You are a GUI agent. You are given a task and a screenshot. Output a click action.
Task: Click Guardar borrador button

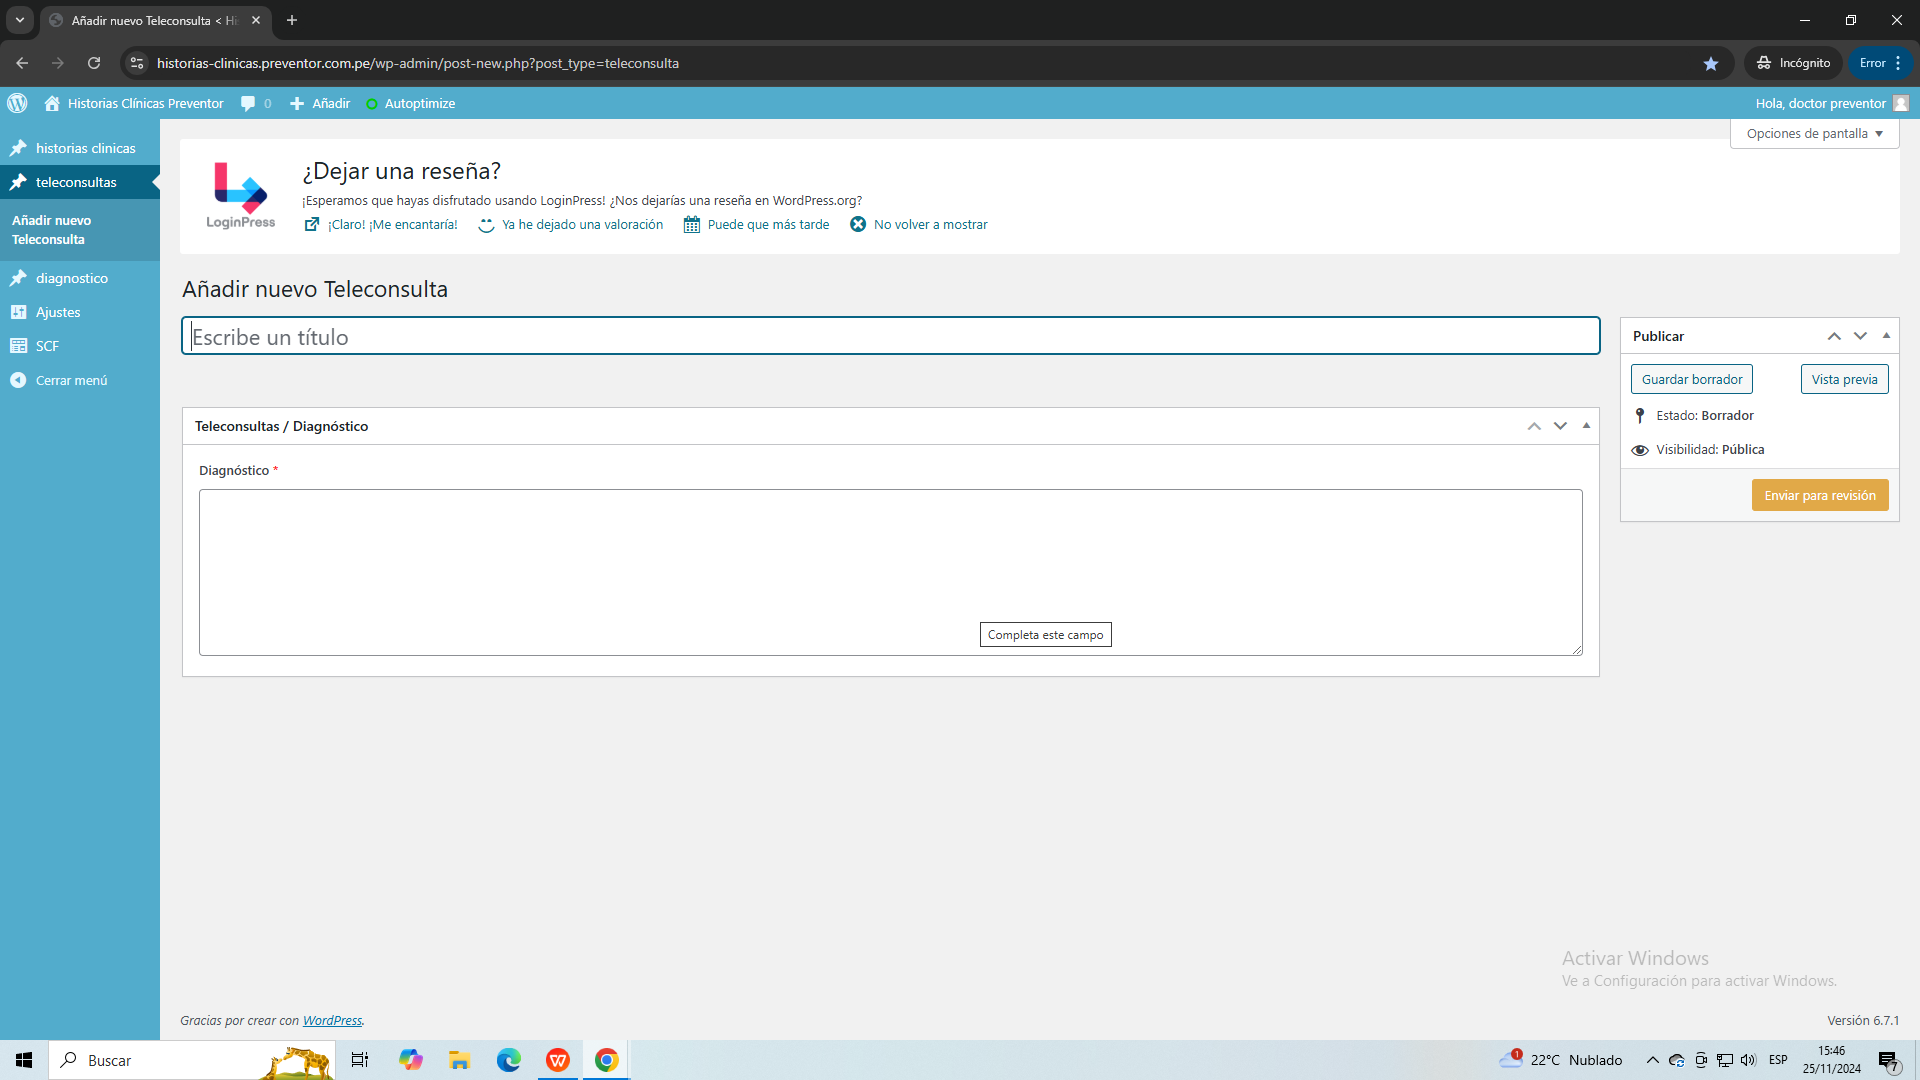click(1692, 379)
